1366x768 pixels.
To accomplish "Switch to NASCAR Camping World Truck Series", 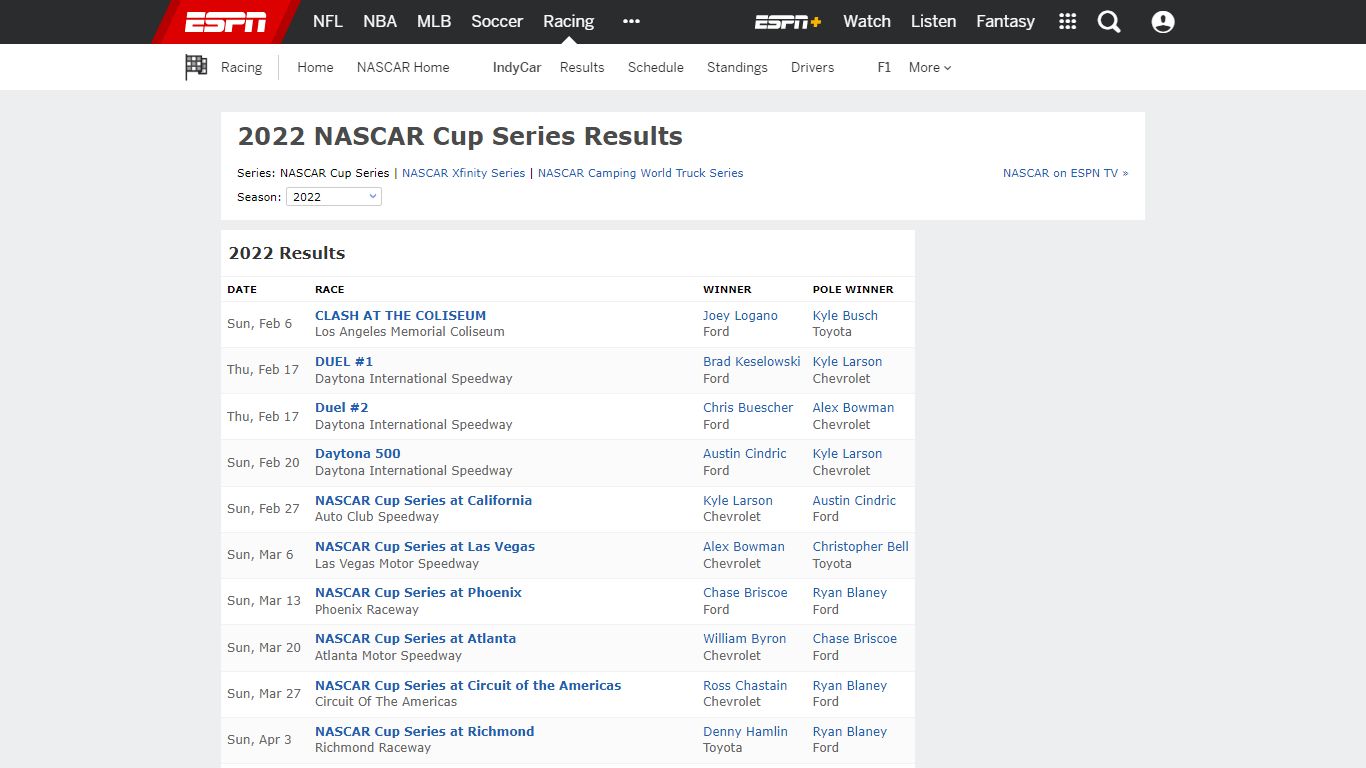I will pyautogui.click(x=640, y=173).
